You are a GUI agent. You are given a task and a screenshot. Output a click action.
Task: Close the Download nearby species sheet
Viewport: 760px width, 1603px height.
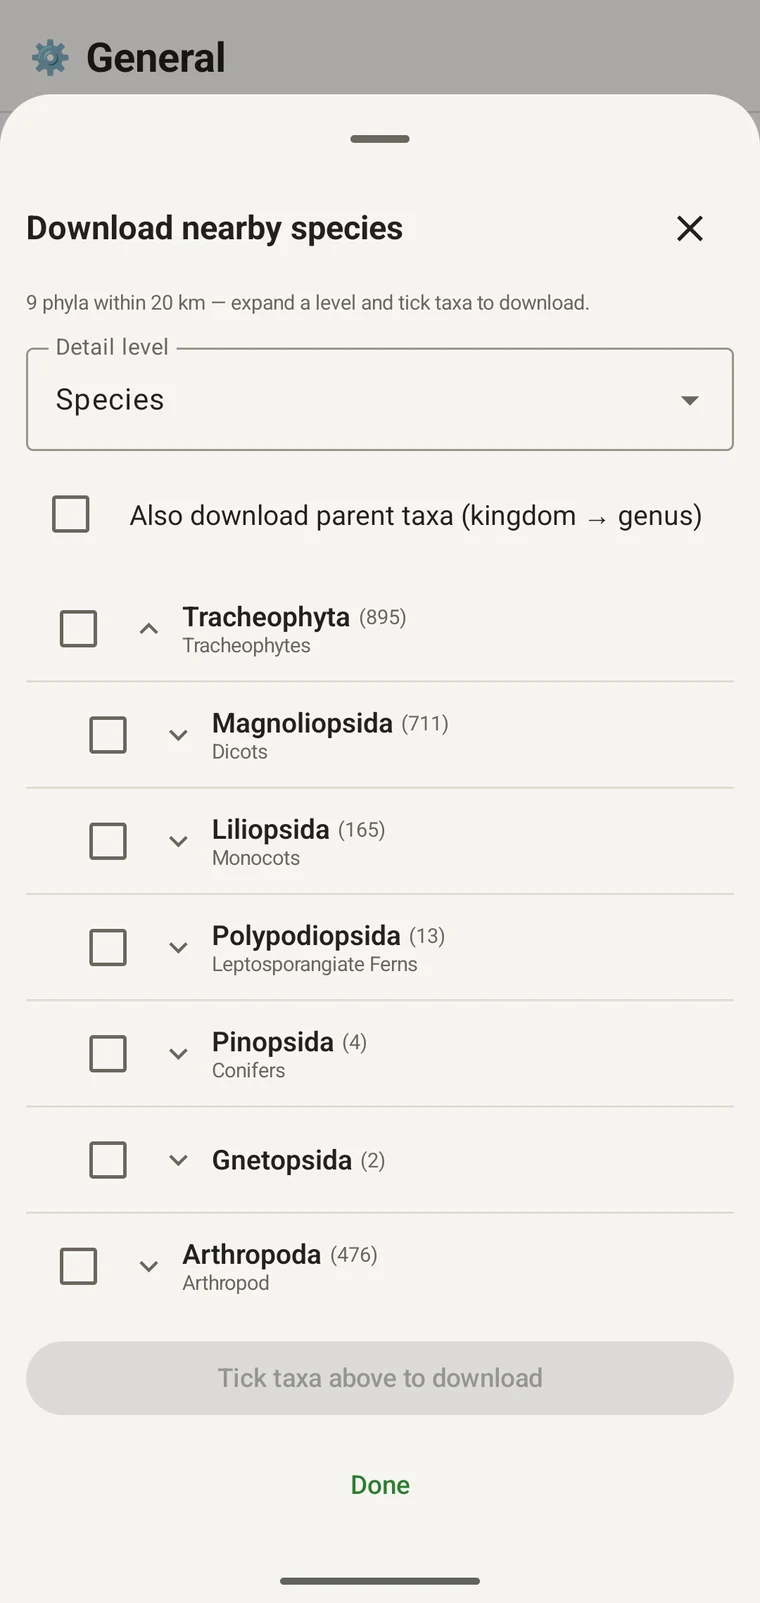click(690, 229)
